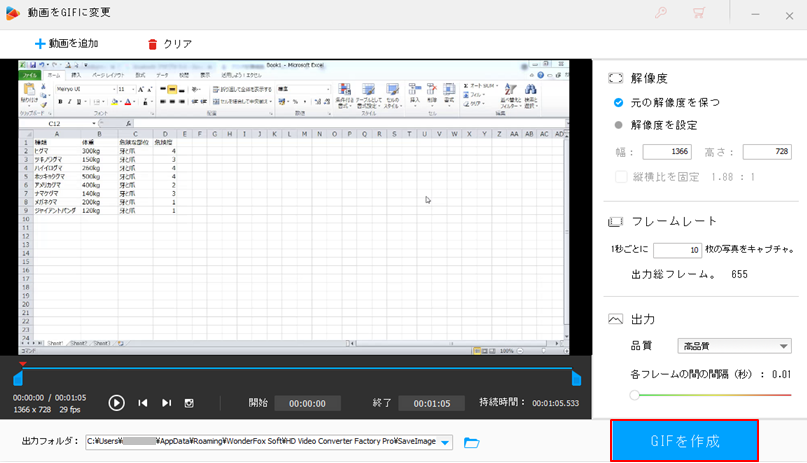This screenshot has height=463, width=807.
Task: Click the フレームレート section icon
Action: pos(616,222)
